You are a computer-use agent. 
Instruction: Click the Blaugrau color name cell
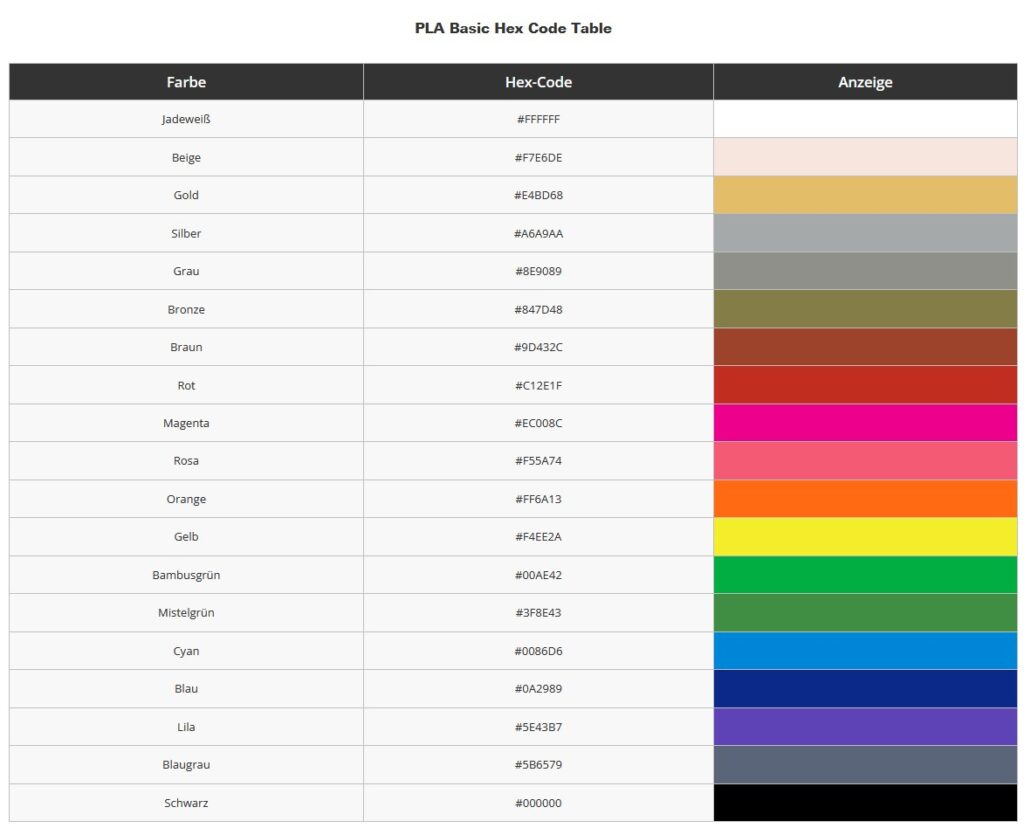pos(186,765)
